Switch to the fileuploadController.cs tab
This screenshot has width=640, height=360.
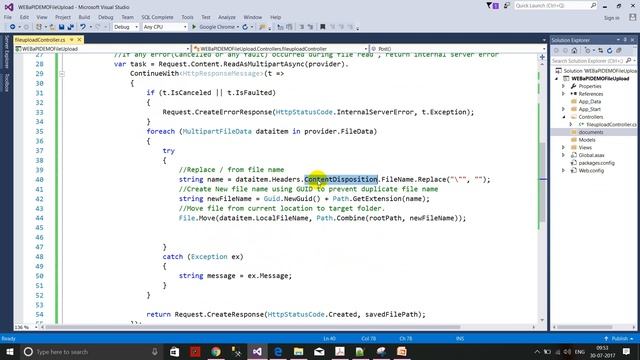pos(40,40)
